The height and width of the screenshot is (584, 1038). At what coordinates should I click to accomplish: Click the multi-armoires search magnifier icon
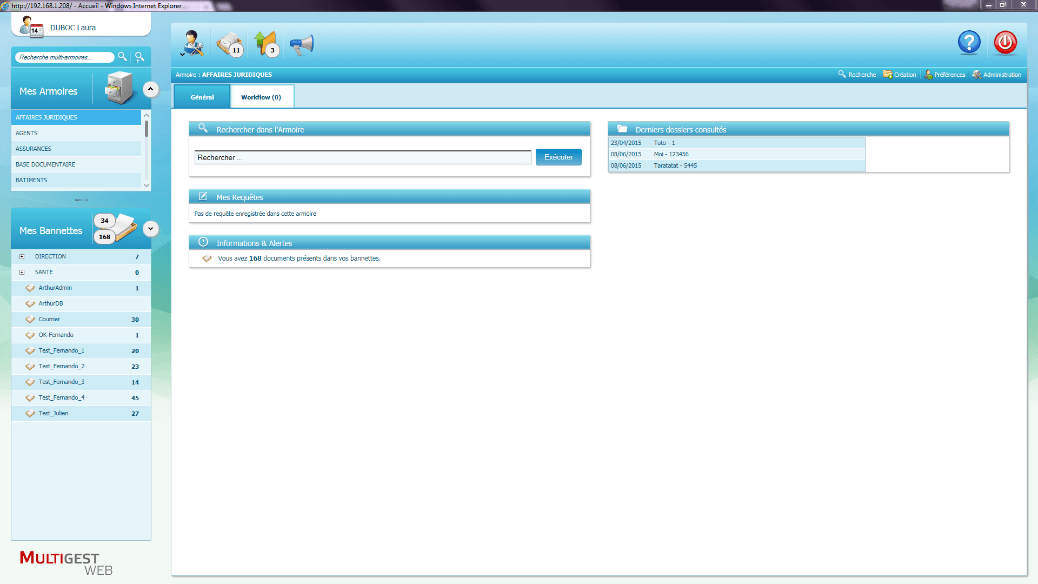click(x=122, y=57)
